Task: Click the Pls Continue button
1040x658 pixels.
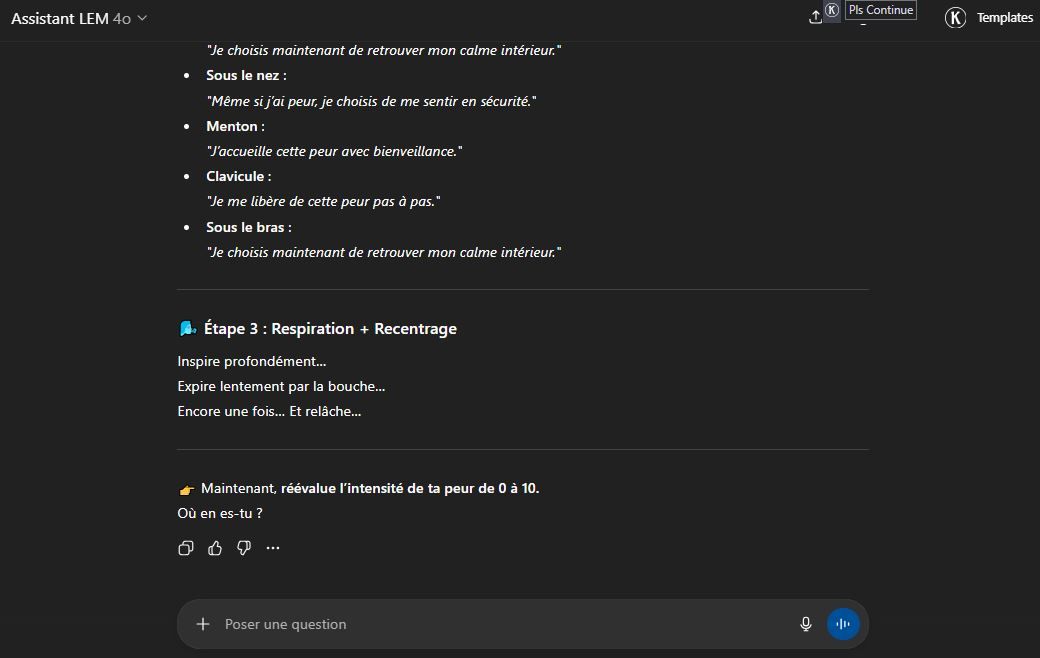Action: (881, 10)
